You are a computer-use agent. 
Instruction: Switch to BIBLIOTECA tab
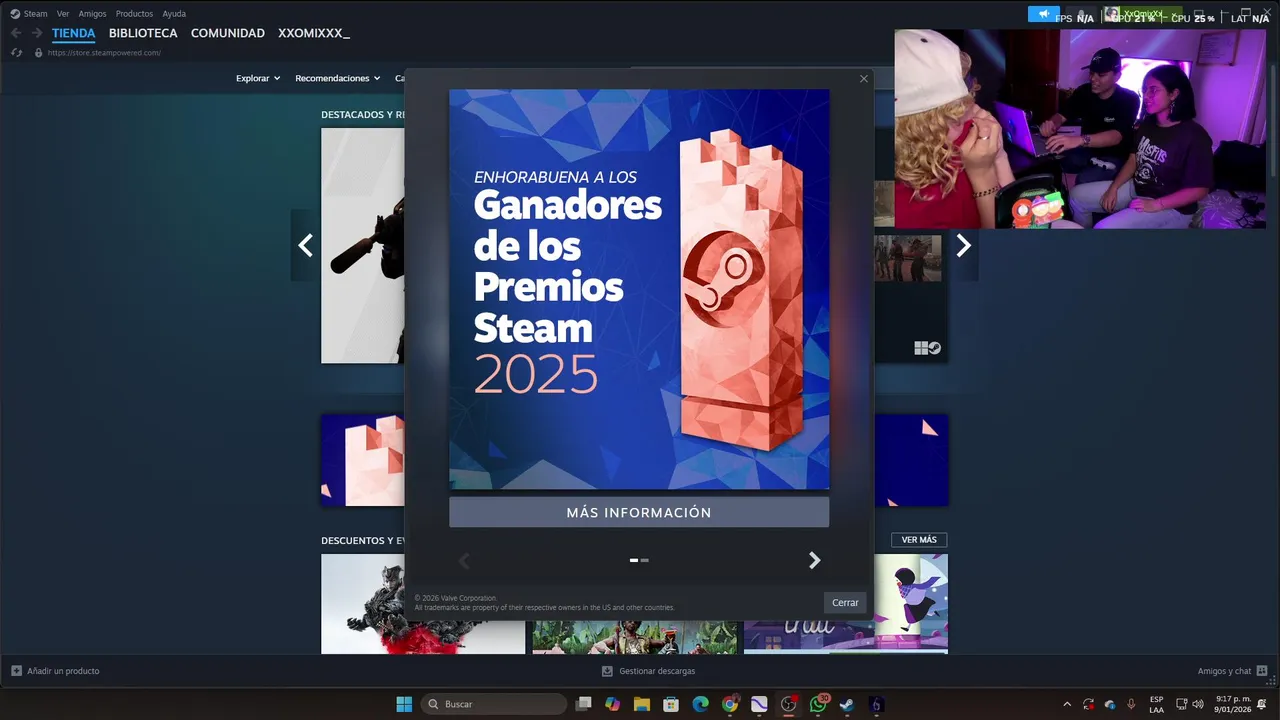point(143,33)
